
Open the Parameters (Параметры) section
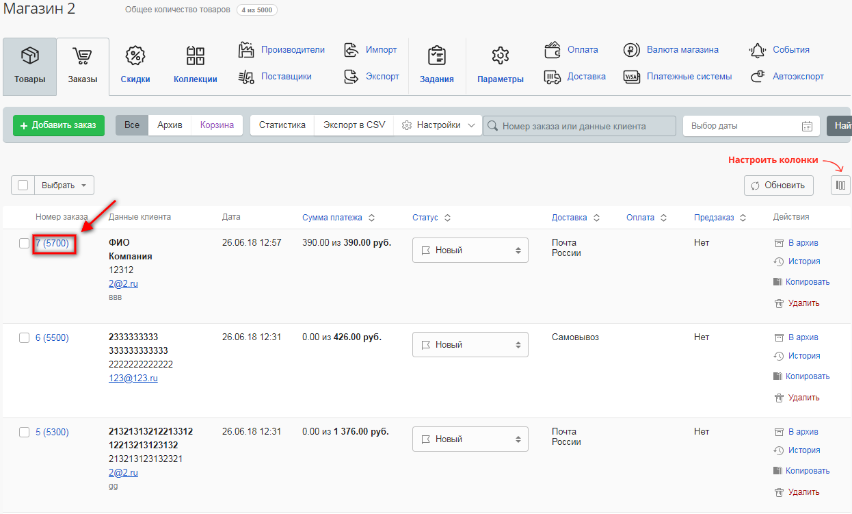point(500,64)
